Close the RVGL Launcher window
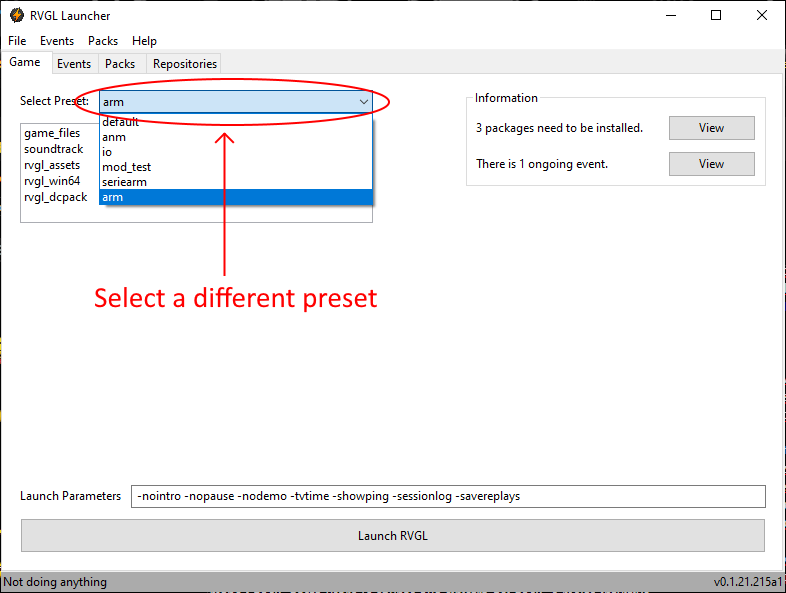Image resolution: width=786 pixels, height=593 pixels. [761, 16]
